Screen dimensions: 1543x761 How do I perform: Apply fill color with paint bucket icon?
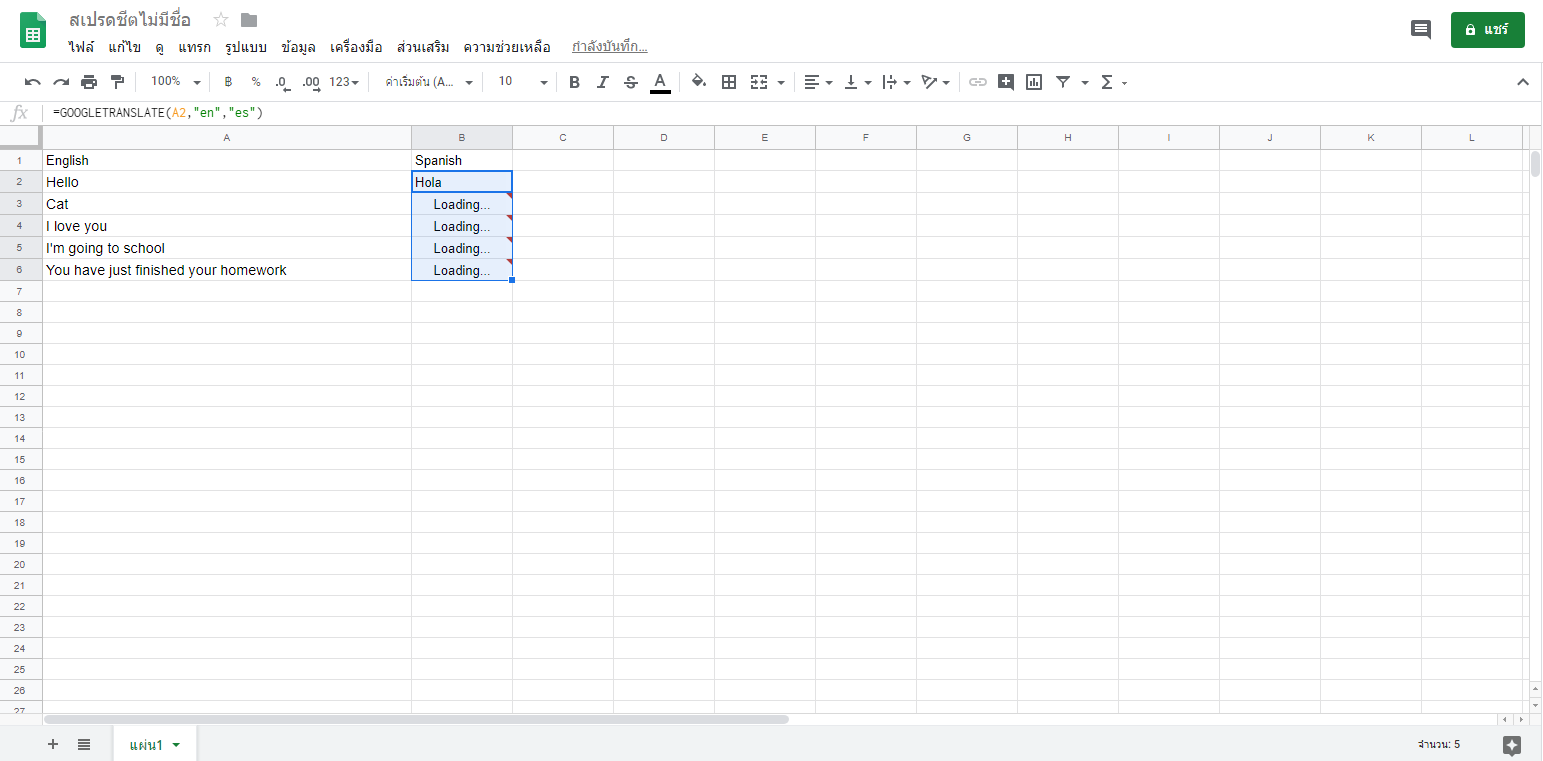point(699,82)
